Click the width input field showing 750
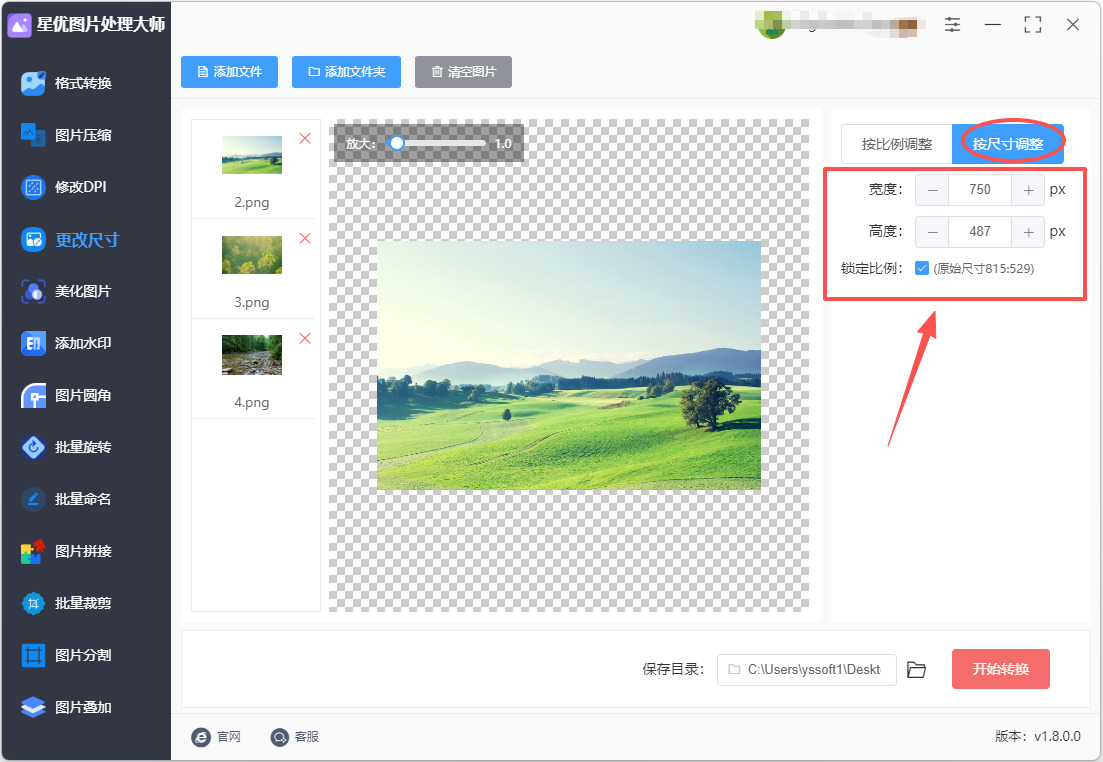The image size is (1103, 762). click(x=980, y=190)
